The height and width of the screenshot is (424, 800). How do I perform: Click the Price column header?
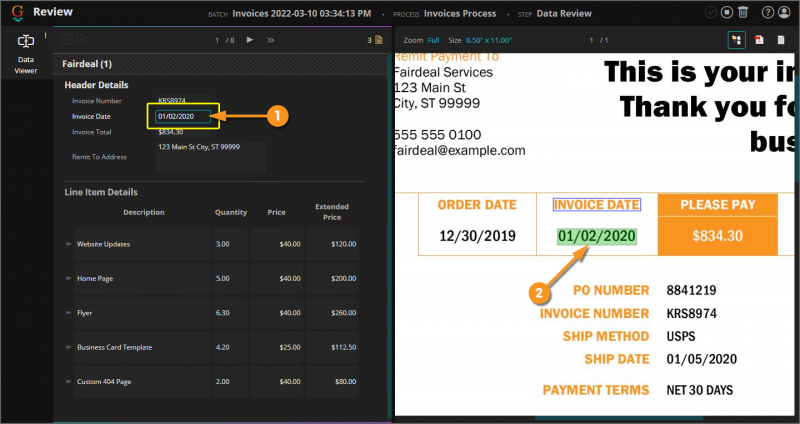(277, 212)
